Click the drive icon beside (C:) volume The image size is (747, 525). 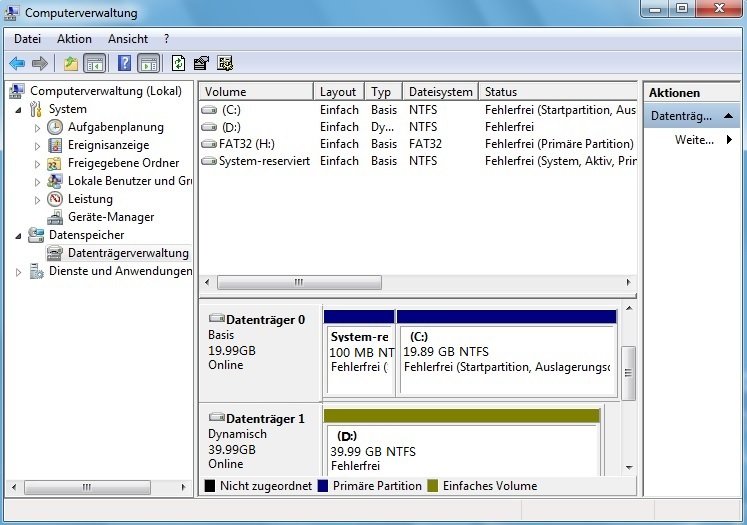(209, 110)
